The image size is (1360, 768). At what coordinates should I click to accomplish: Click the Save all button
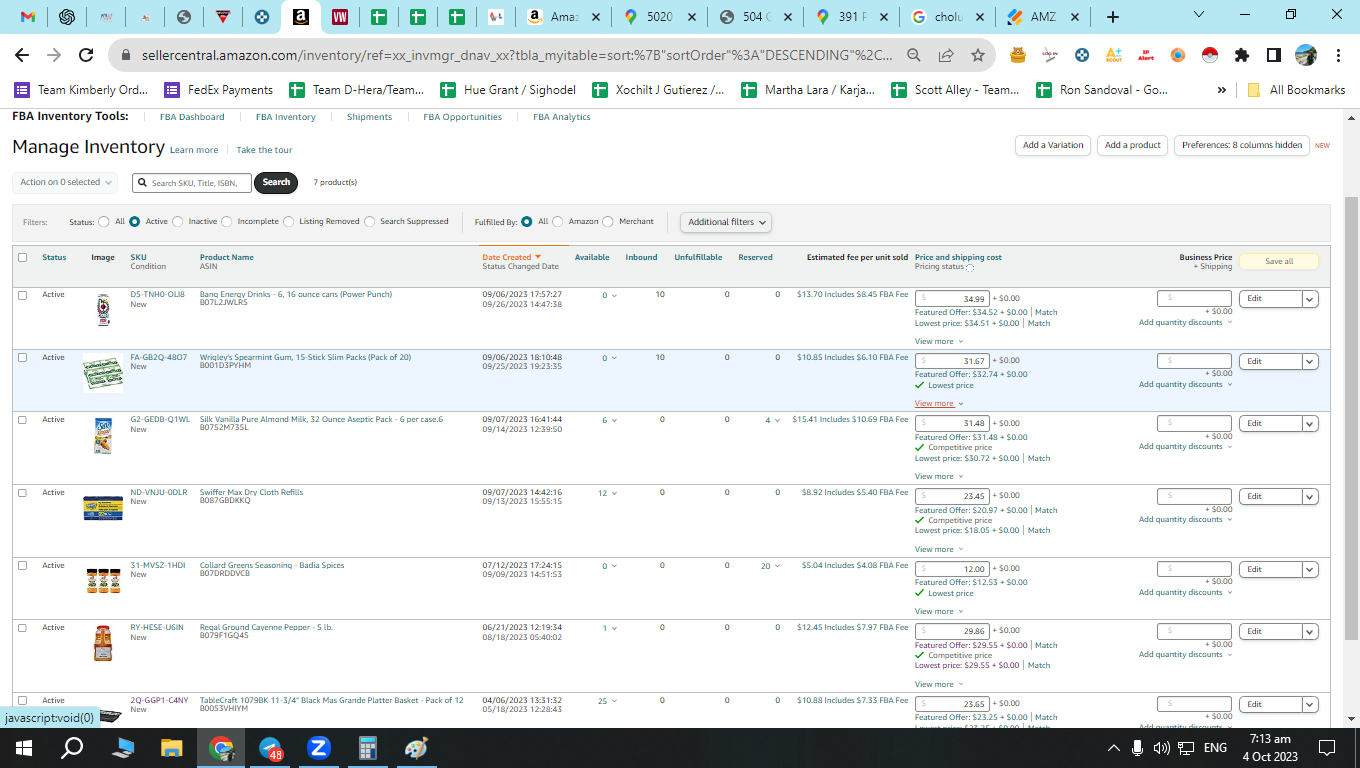pyautogui.click(x=1279, y=262)
